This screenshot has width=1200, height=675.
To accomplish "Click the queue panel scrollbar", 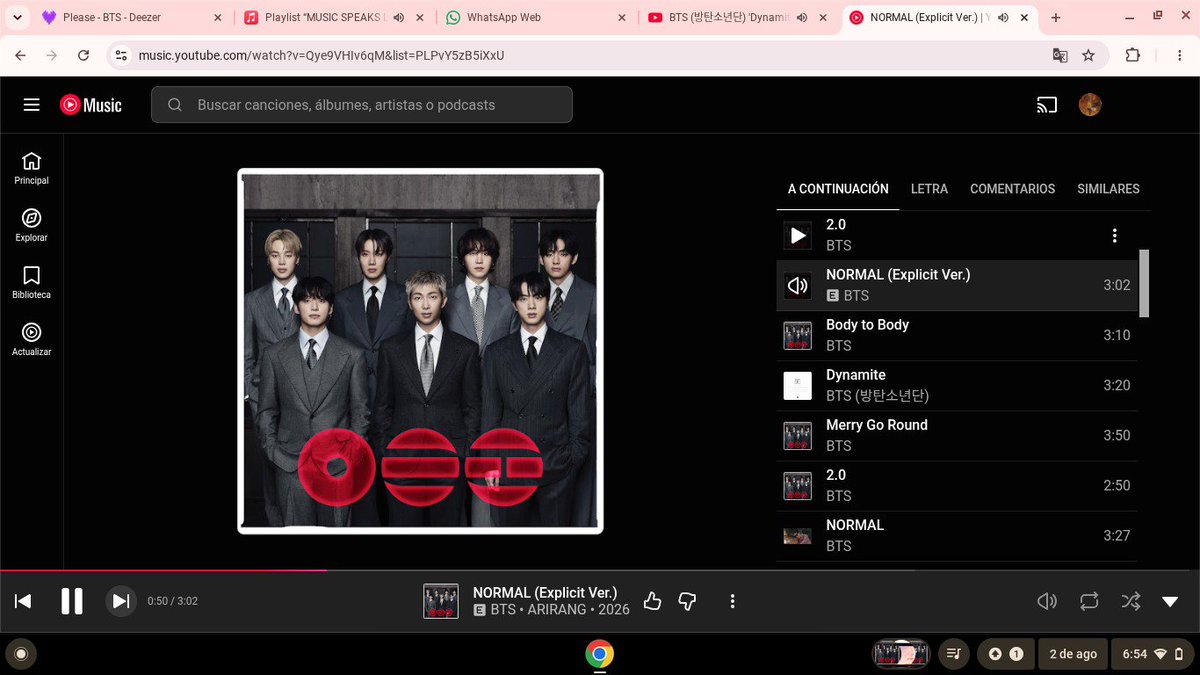I will point(1144,283).
